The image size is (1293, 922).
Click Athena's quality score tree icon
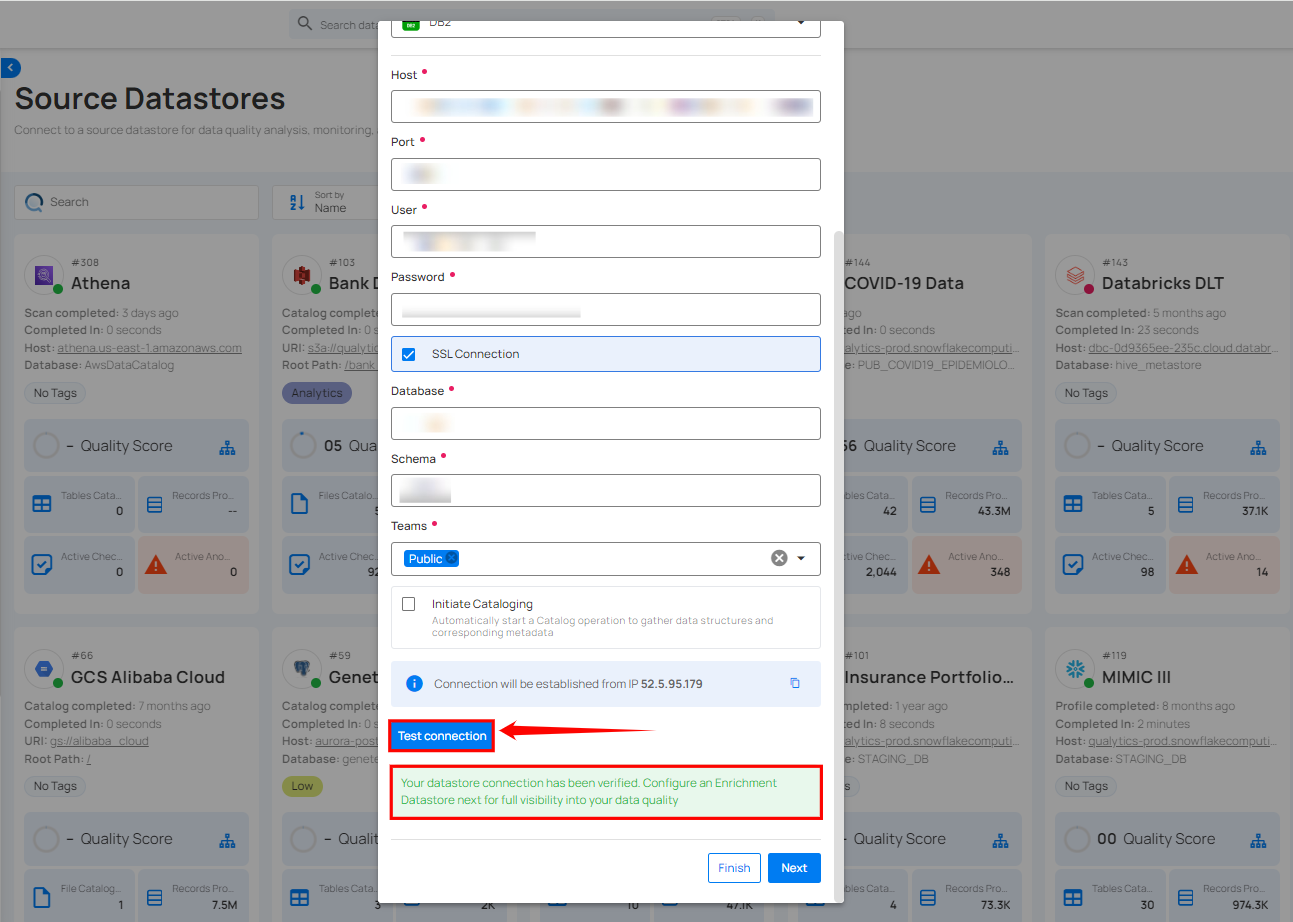[x=227, y=447]
